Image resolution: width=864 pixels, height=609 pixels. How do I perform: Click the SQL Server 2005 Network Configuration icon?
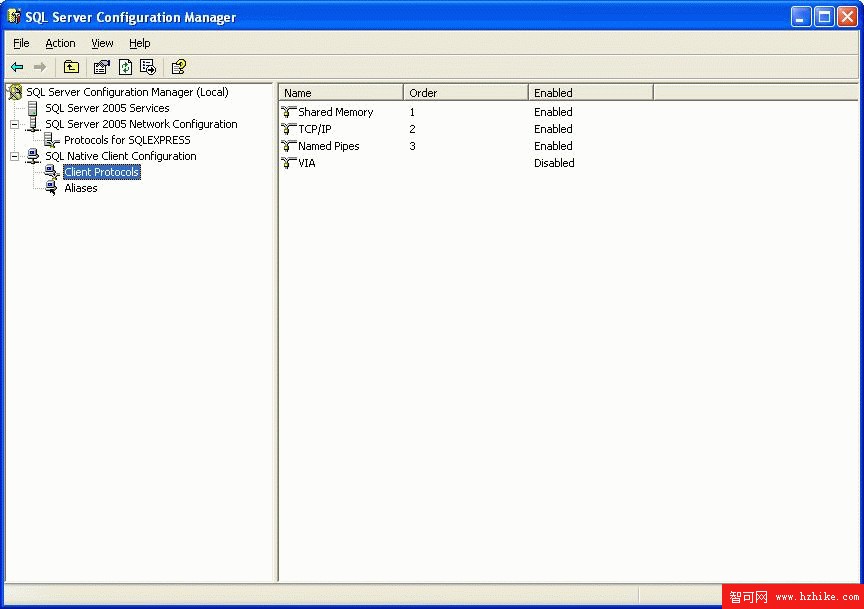coord(33,124)
